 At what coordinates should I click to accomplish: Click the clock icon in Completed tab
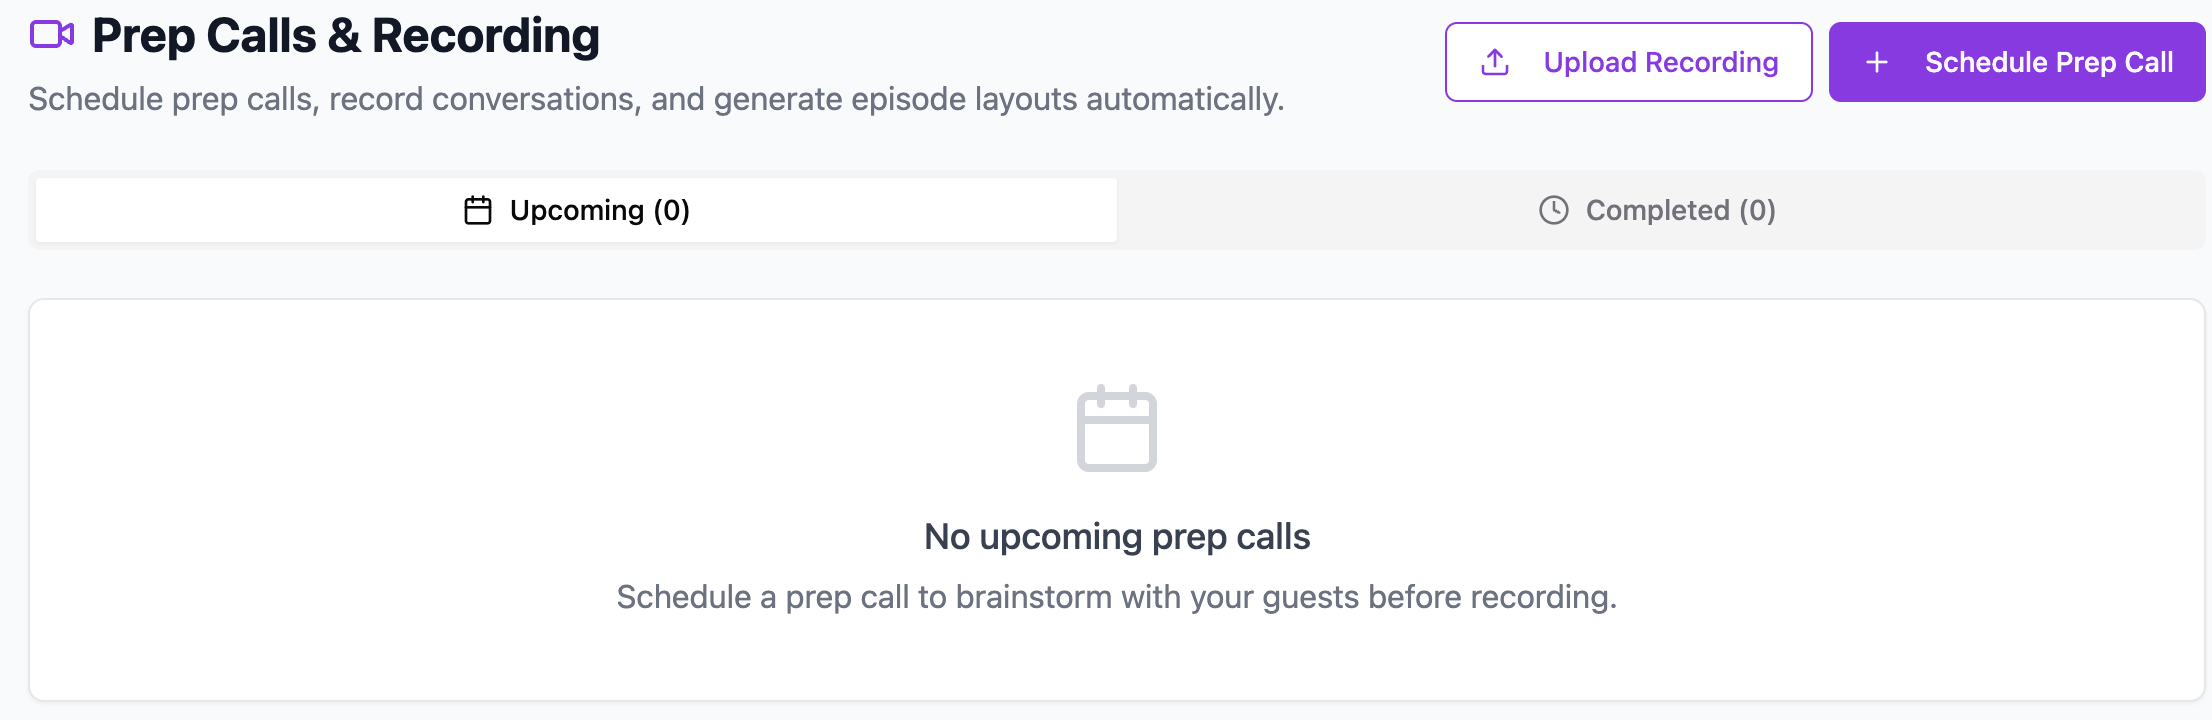1554,210
